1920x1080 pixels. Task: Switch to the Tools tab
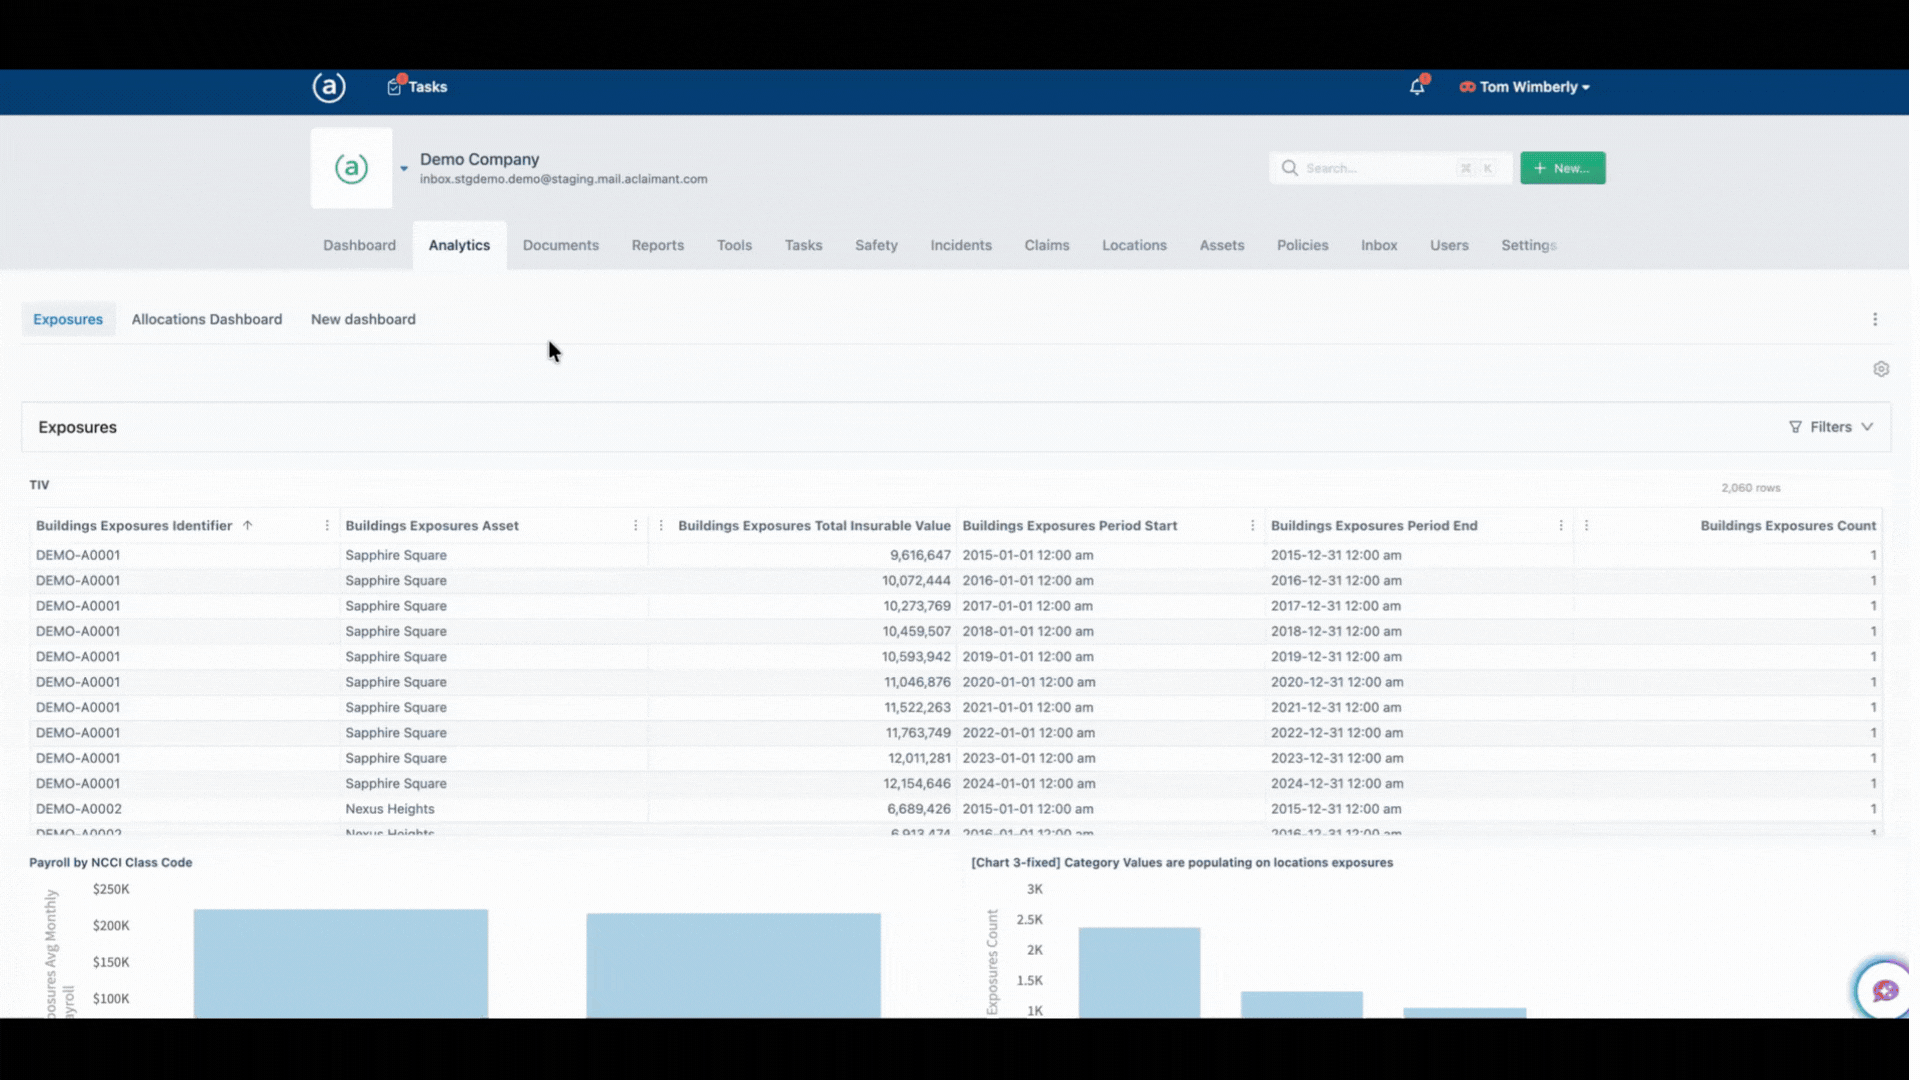coord(733,245)
